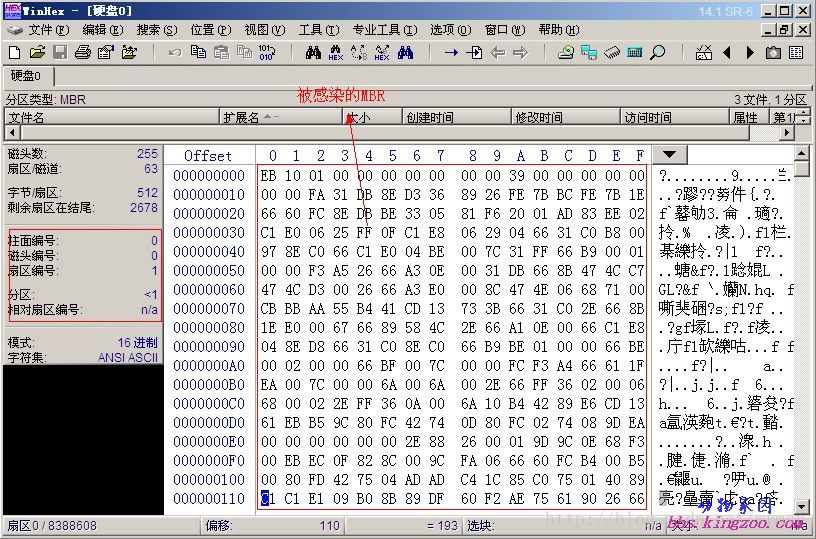Open the 窗口(W) menu
The height and width of the screenshot is (539, 816).
(505, 30)
